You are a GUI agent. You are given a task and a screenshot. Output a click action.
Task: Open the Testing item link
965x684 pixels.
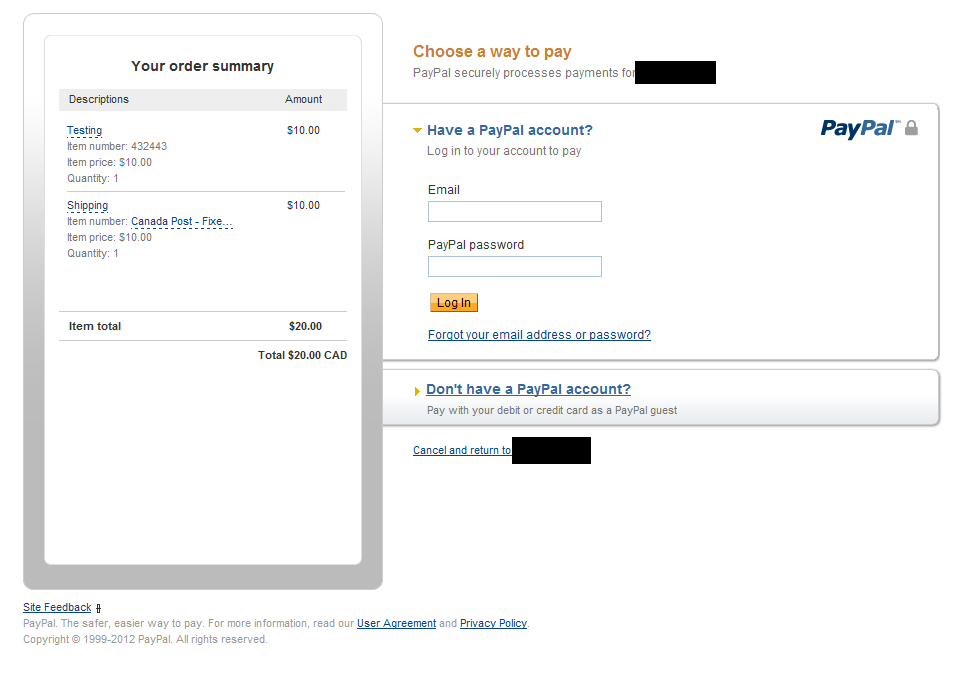(84, 131)
